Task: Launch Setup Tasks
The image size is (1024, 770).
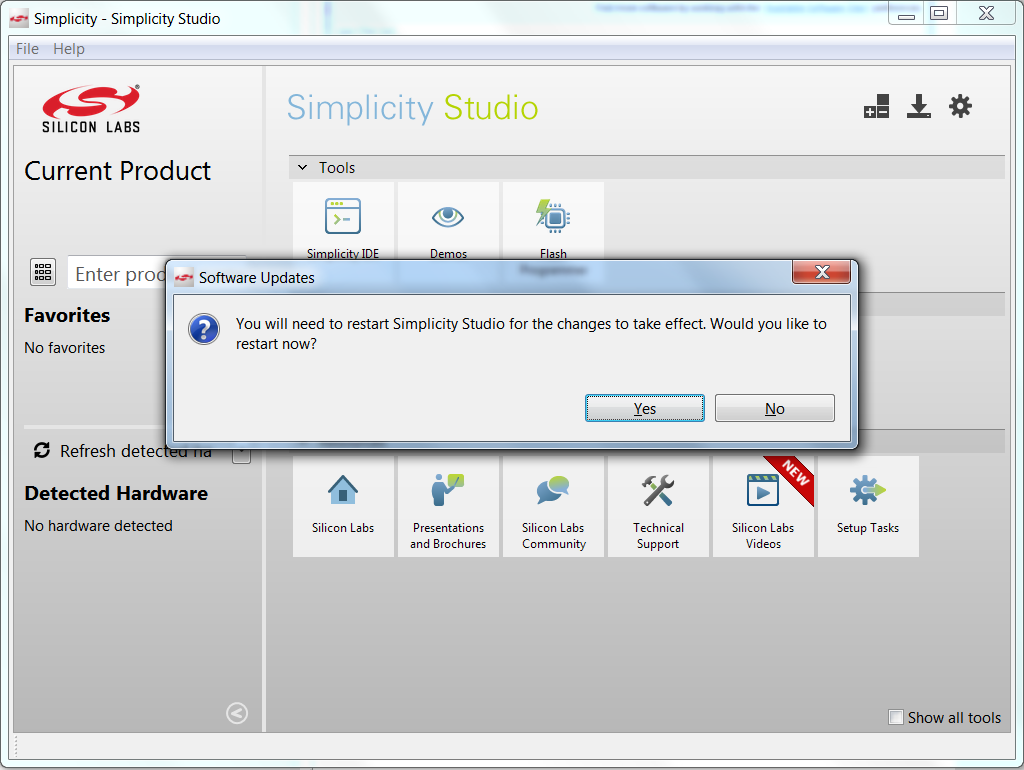Action: (x=867, y=505)
